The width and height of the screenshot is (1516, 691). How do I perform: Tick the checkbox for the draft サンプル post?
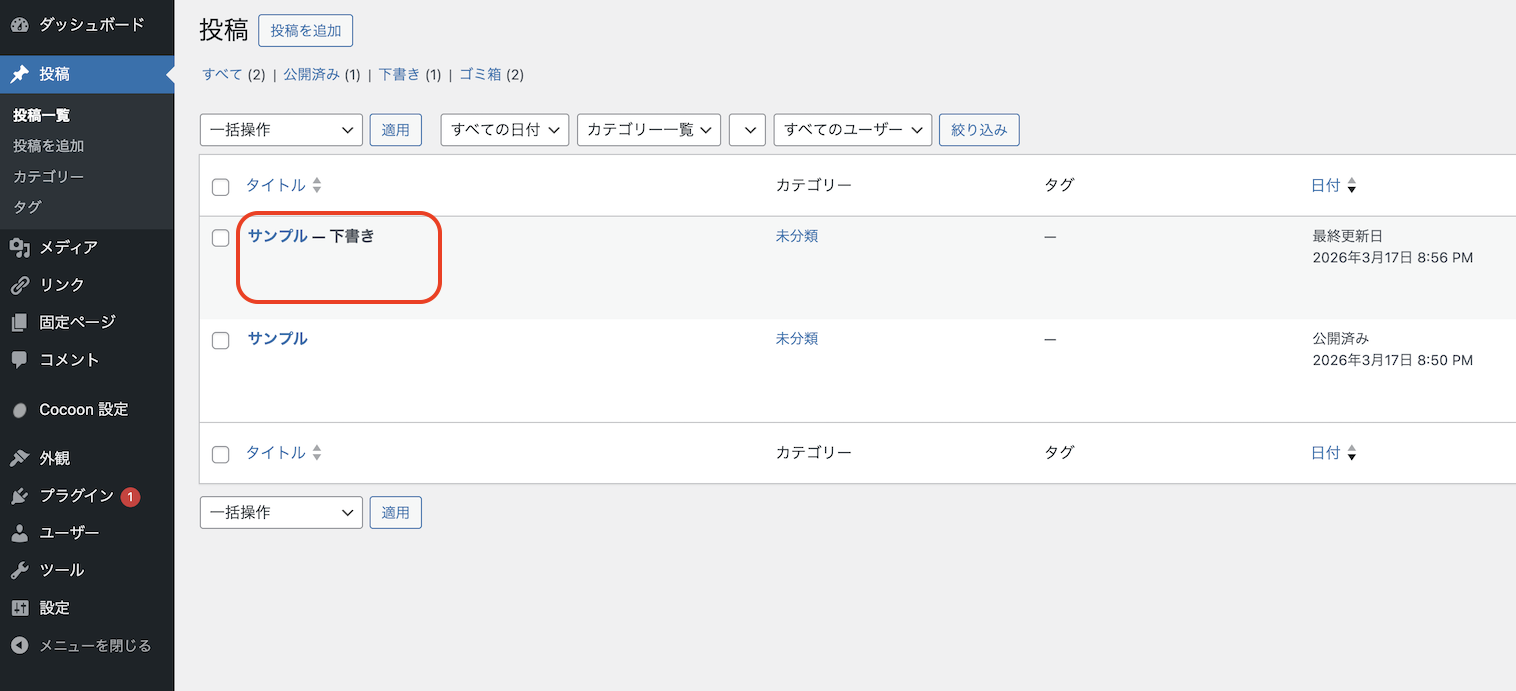[x=221, y=238]
